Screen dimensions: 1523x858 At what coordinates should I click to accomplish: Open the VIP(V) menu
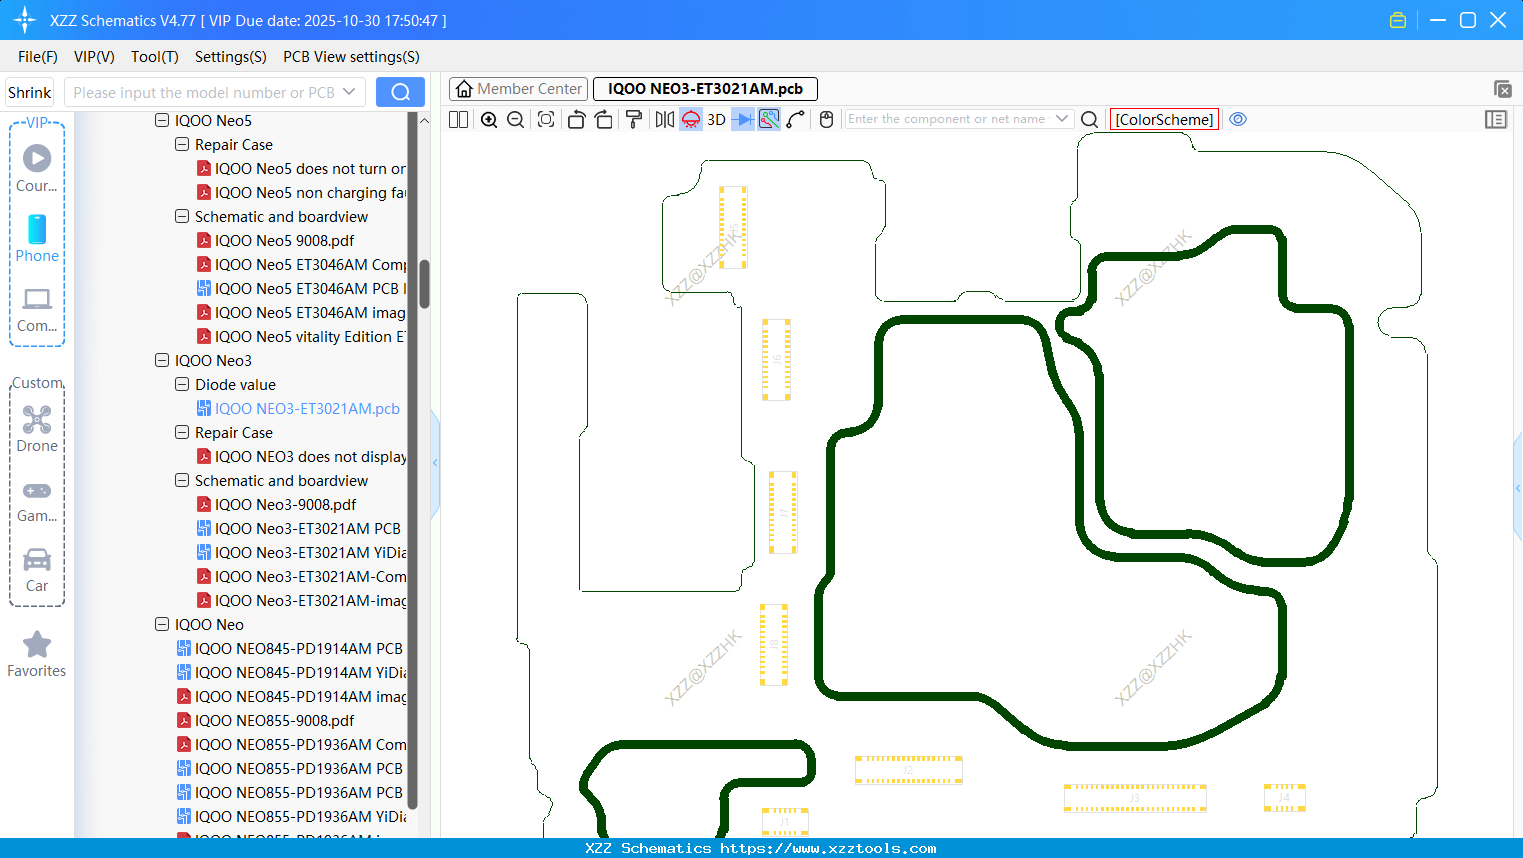[x=94, y=57]
